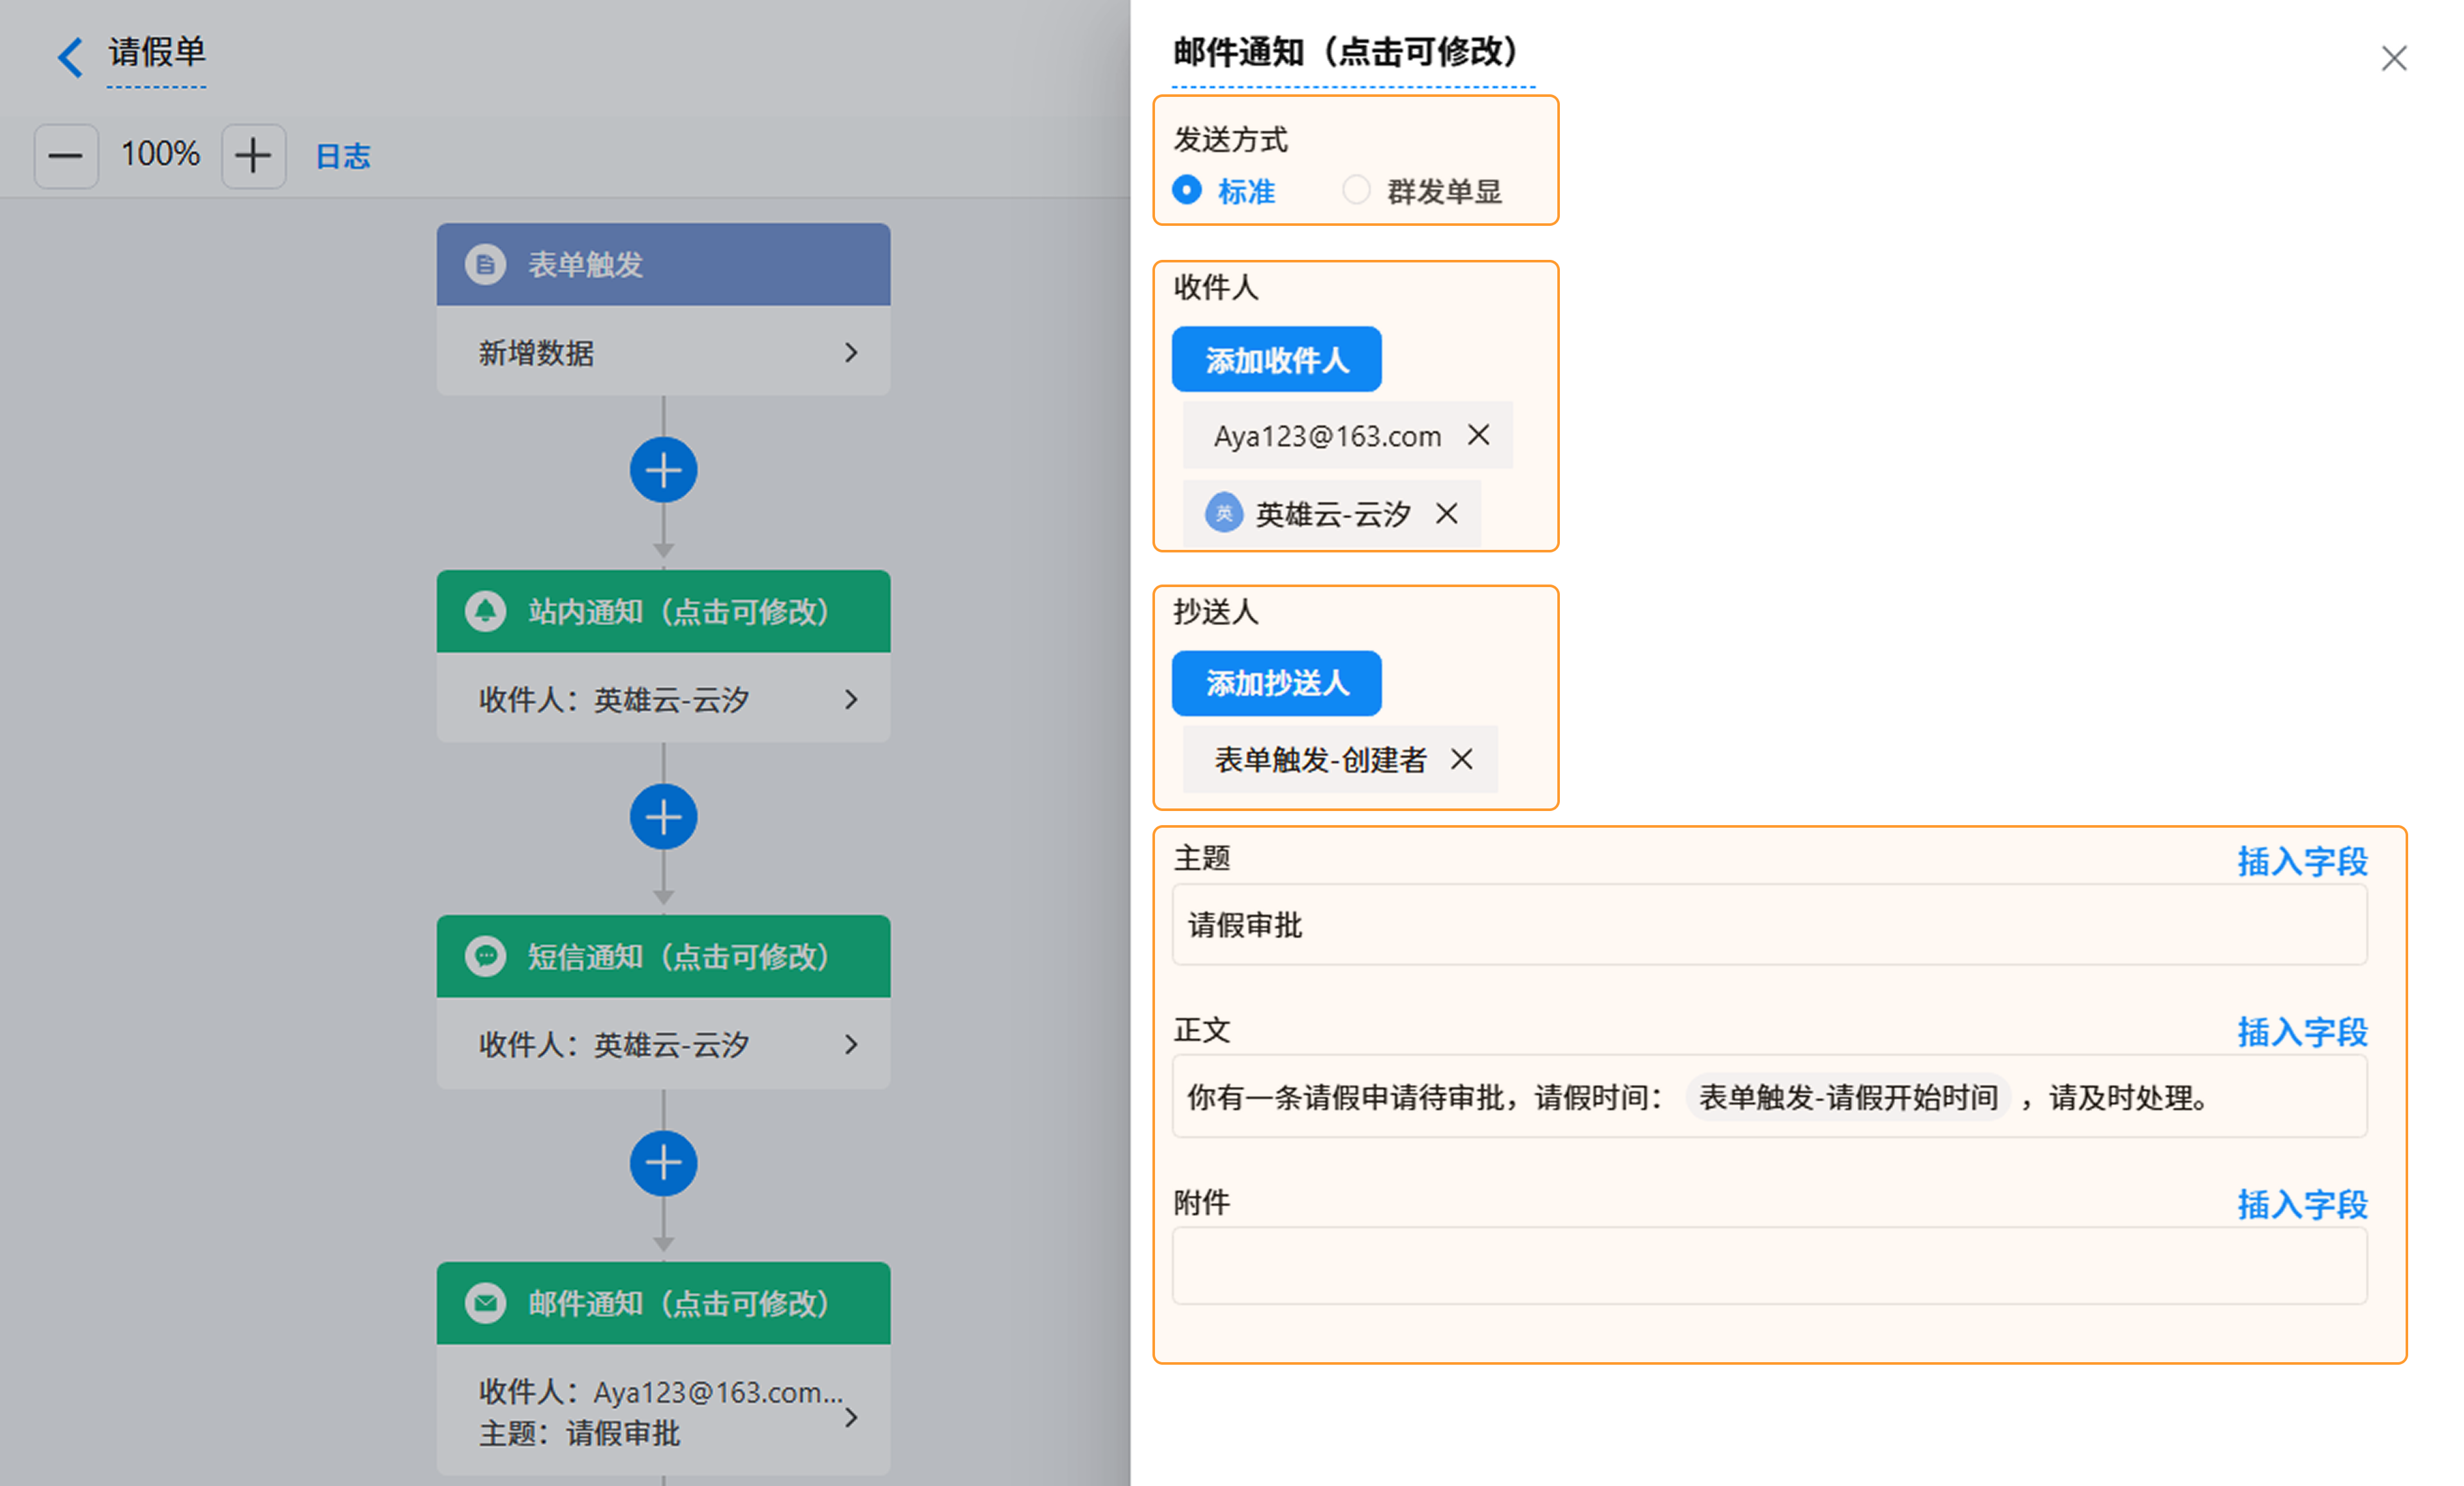Select the 表单触发 node header
Image resolution: width=2464 pixels, height=1486 pixels.
click(x=663, y=265)
